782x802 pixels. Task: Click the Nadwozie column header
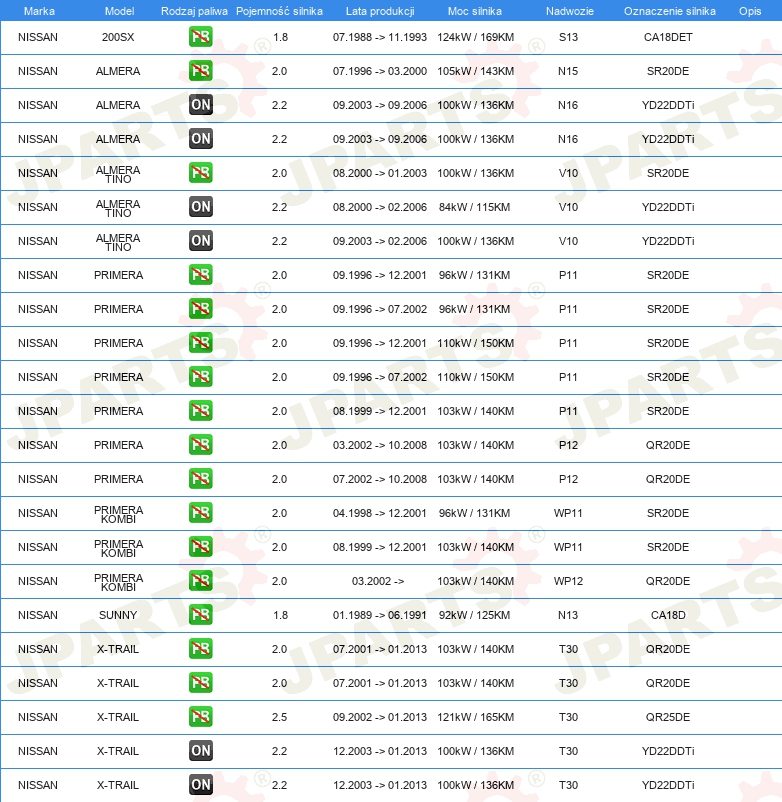570,11
